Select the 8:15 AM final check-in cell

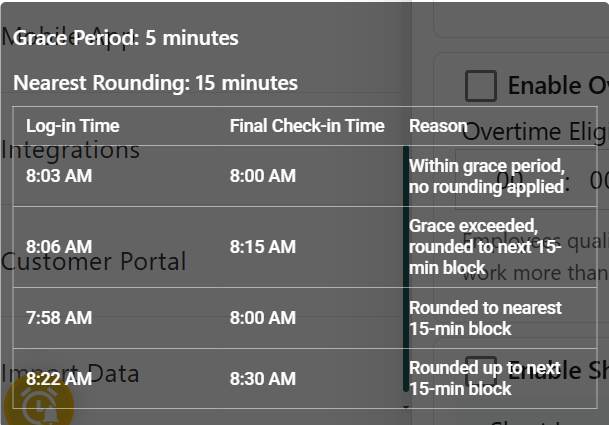pyautogui.click(x=263, y=246)
